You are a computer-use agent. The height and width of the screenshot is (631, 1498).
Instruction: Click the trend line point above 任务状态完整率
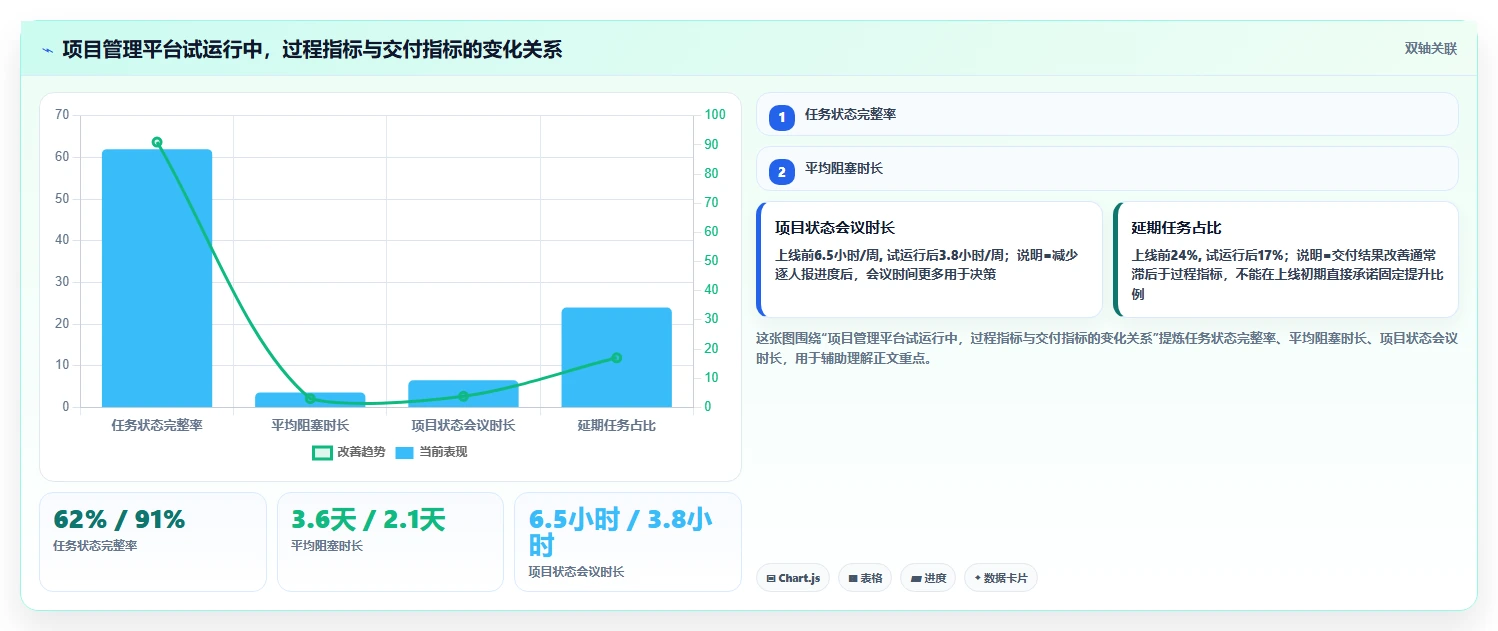(x=157, y=142)
